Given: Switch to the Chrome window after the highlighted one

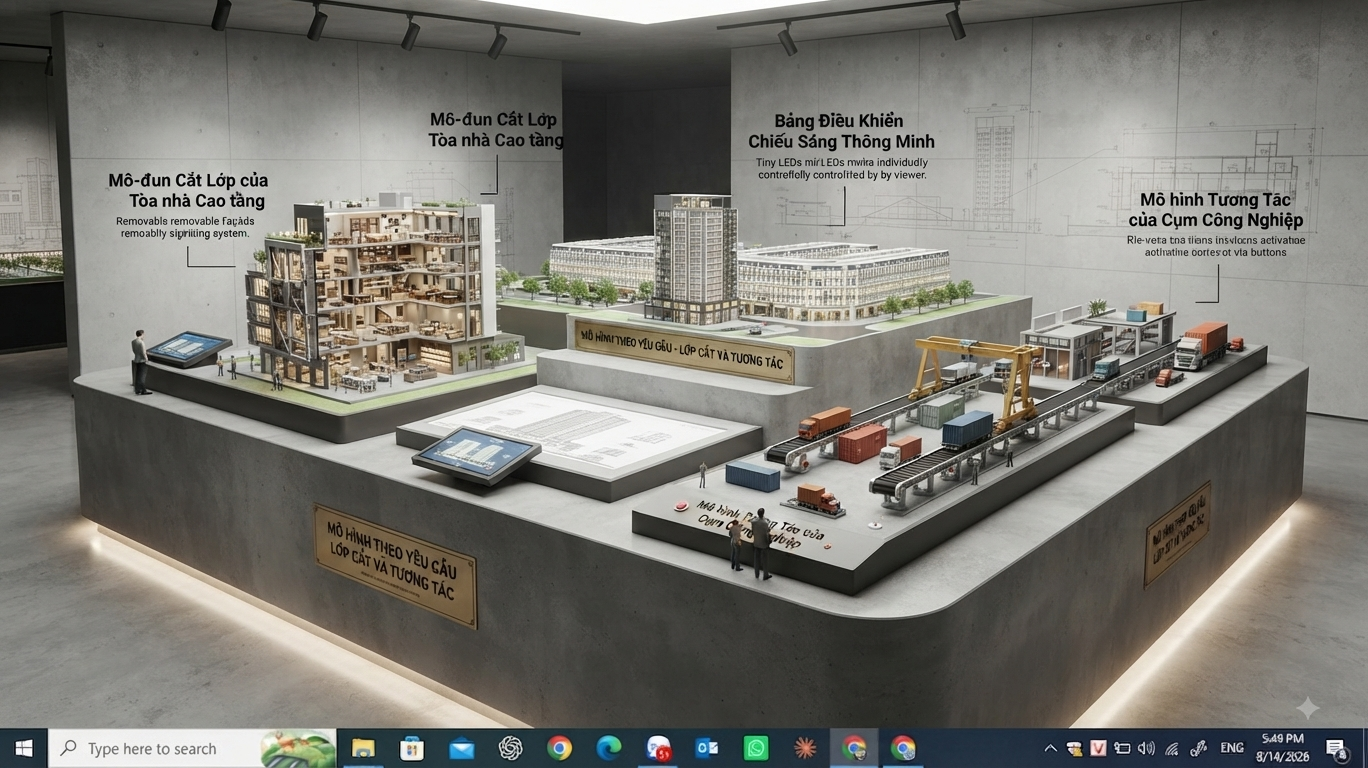Looking at the screenshot, I should point(903,748).
